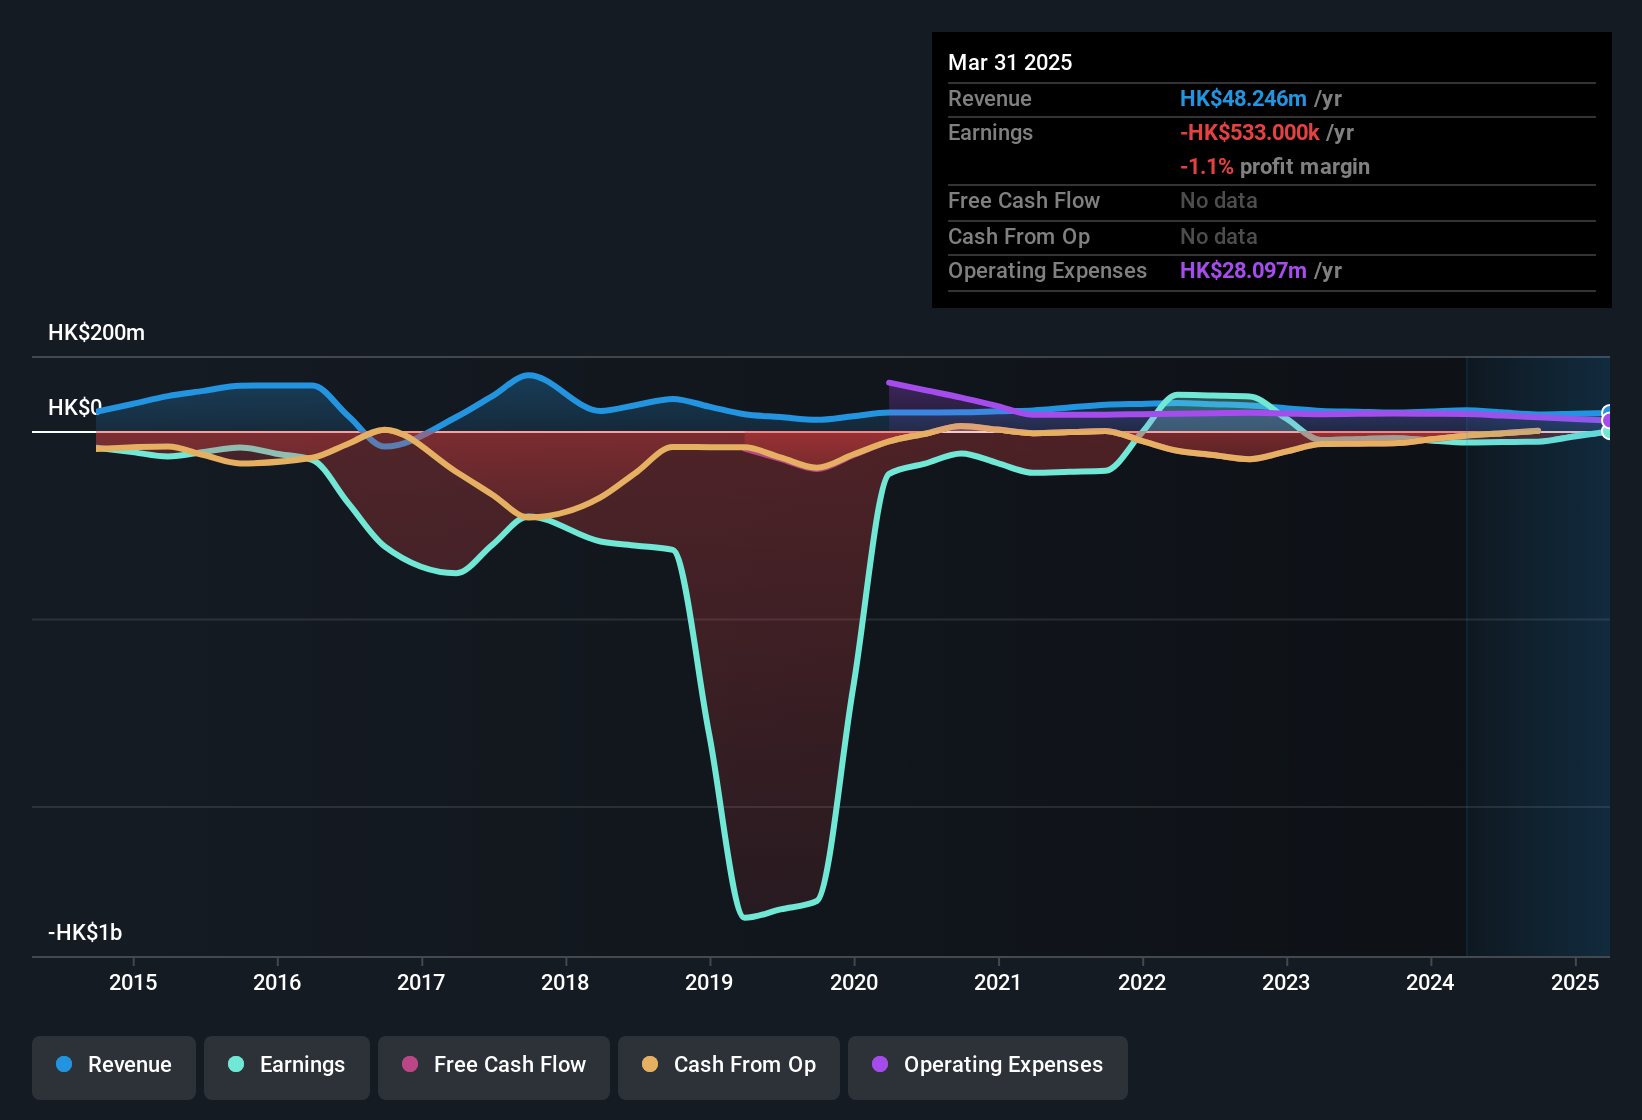Viewport: 1642px width, 1120px height.
Task: Click the orange Cash From Op legend dot
Action: [x=650, y=1064]
